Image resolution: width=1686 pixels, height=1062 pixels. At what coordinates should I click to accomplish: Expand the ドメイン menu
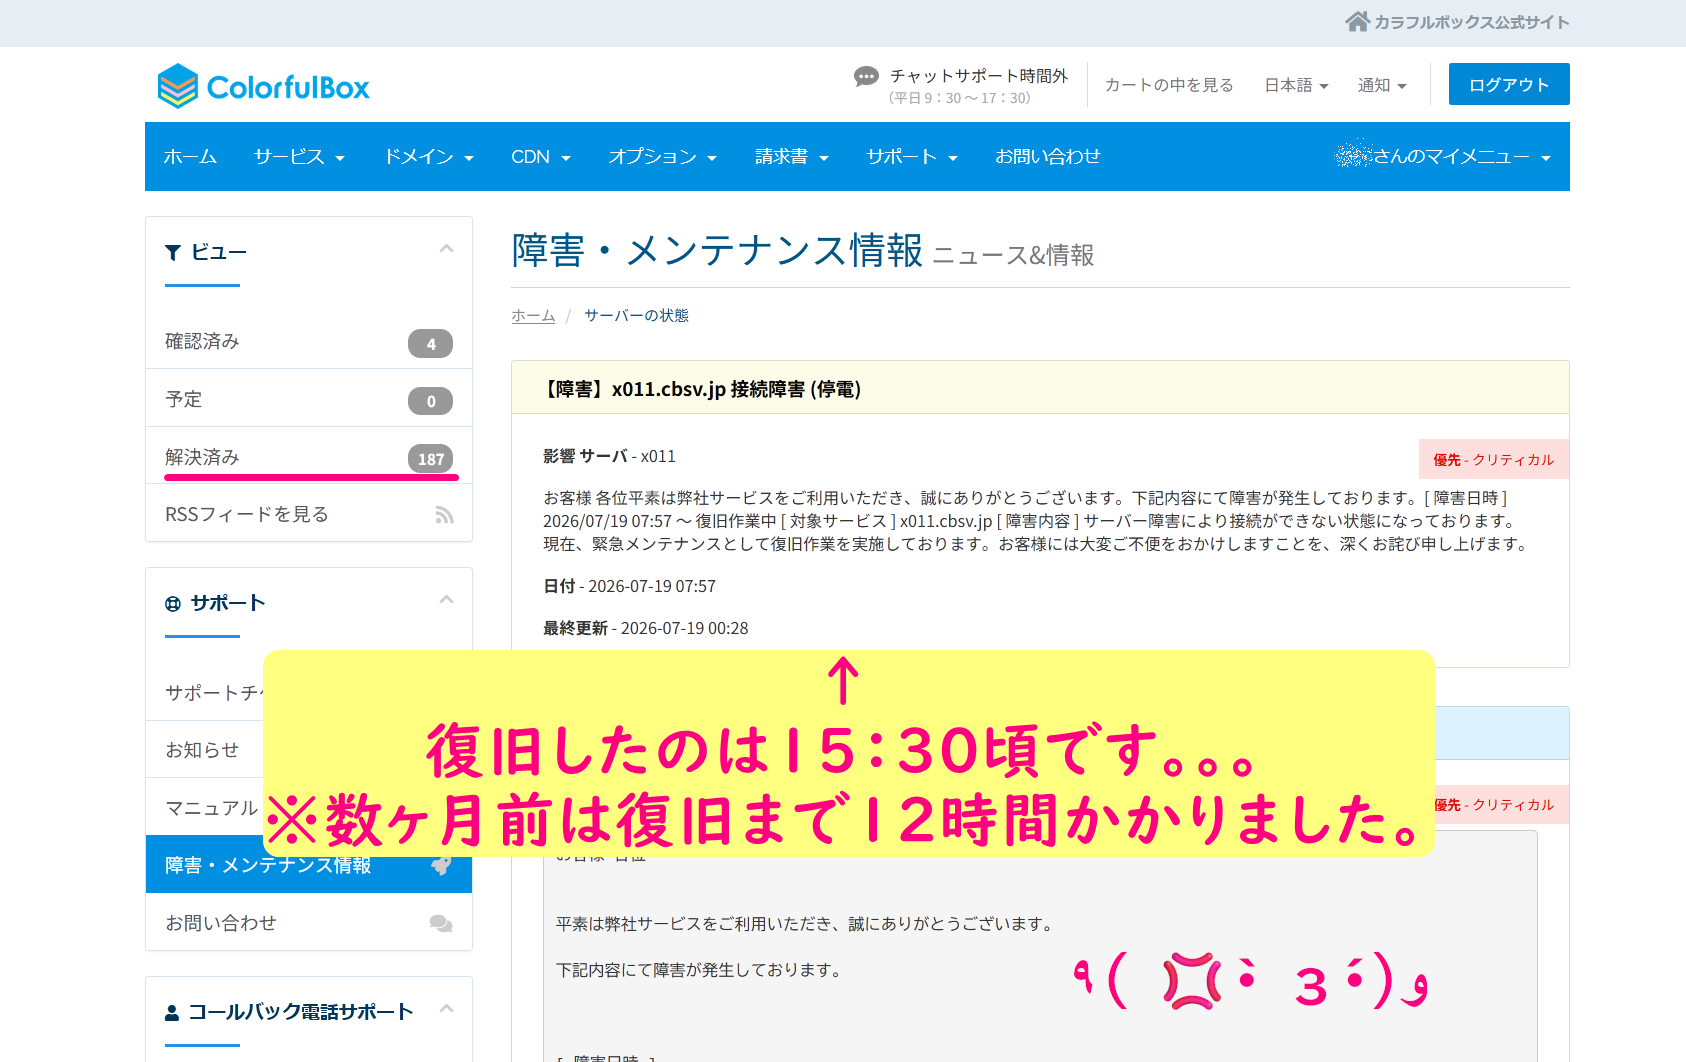pos(429,157)
